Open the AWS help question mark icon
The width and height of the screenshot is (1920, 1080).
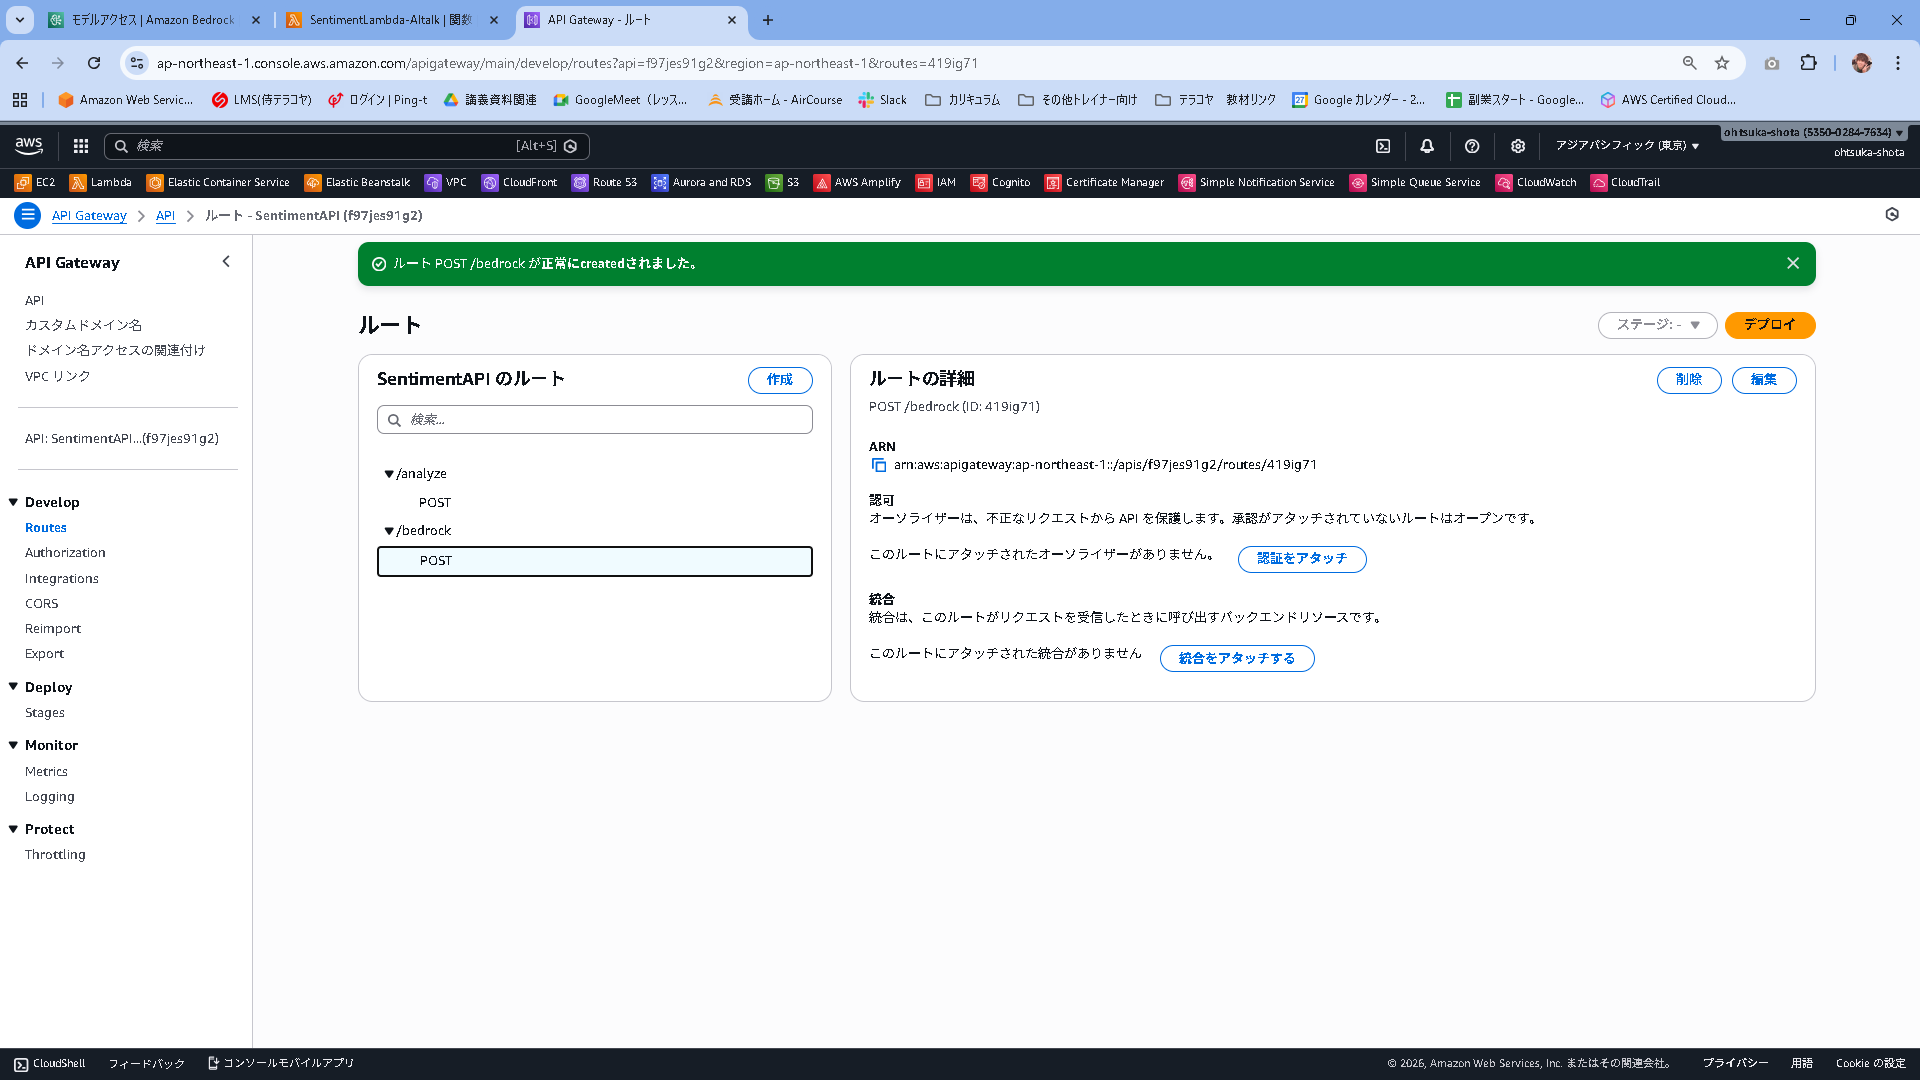pyautogui.click(x=1472, y=146)
